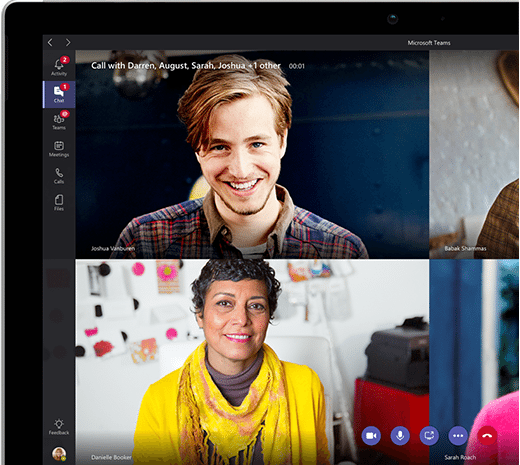Image resolution: width=520 pixels, height=465 pixels.
Task: Click your profile avatar picture
Action: pyautogui.click(x=59, y=454)
